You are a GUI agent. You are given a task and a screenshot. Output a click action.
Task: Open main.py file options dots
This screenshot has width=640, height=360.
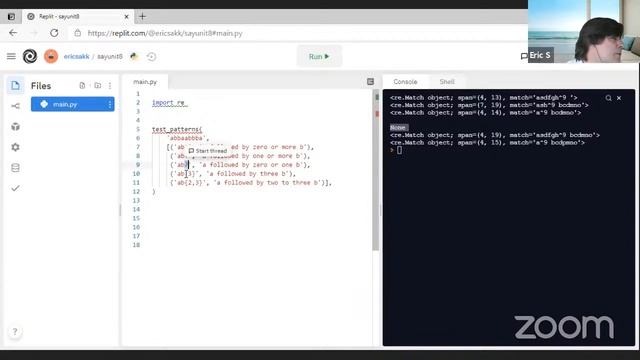pos(109,104)
